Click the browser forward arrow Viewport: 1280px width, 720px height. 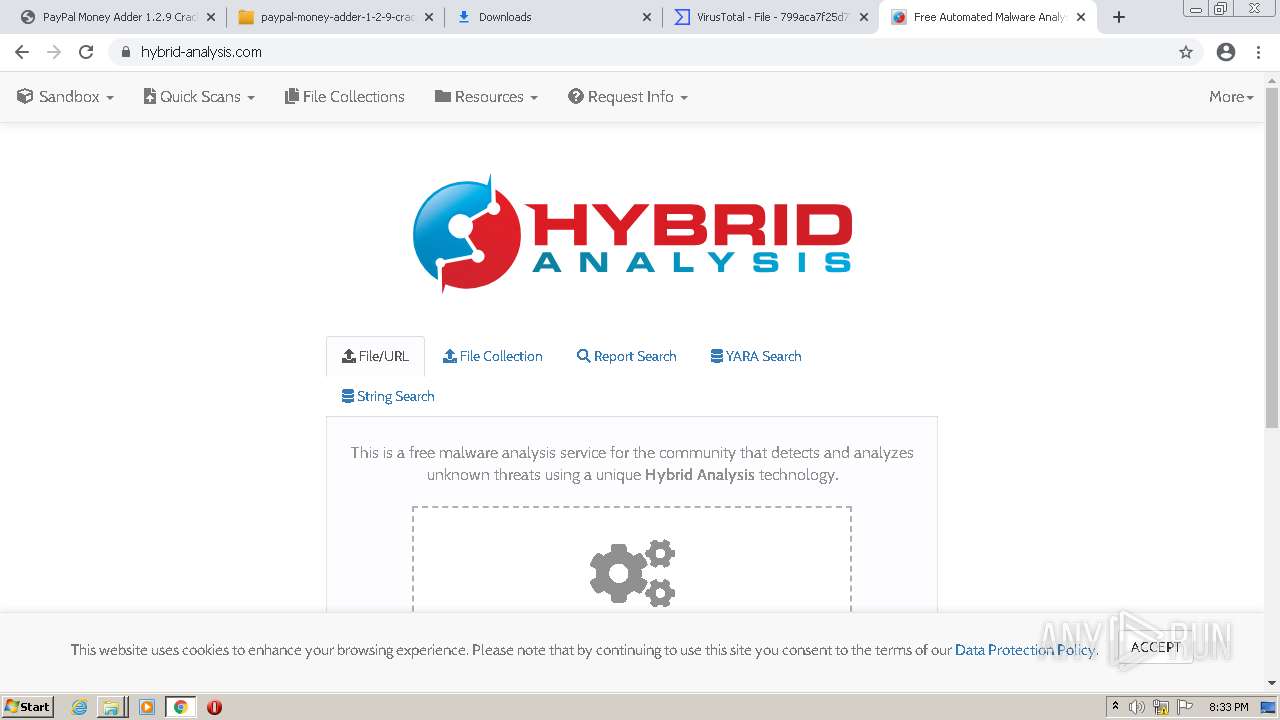tap(54, 52)
